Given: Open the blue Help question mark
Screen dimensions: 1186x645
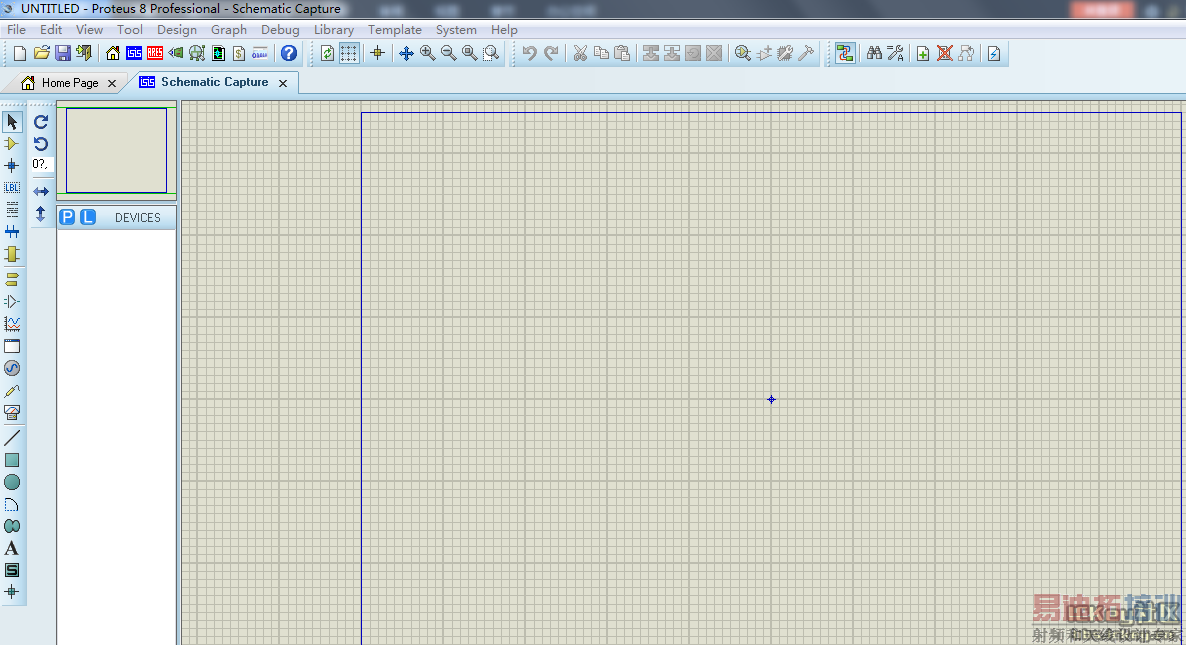Looking at the screenshot, I should coord(289,54).
